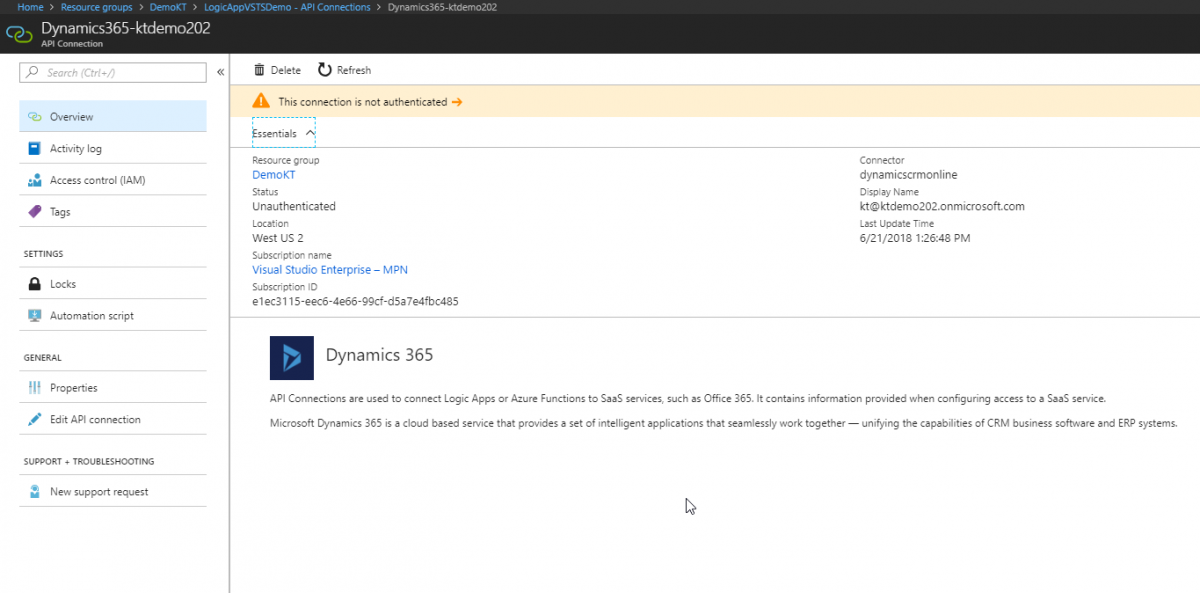Image resolution: width=1200 pixels, height=593 pixels.
Task: Select the dynamicscrmonline connector text
Action: pos(908,175)
